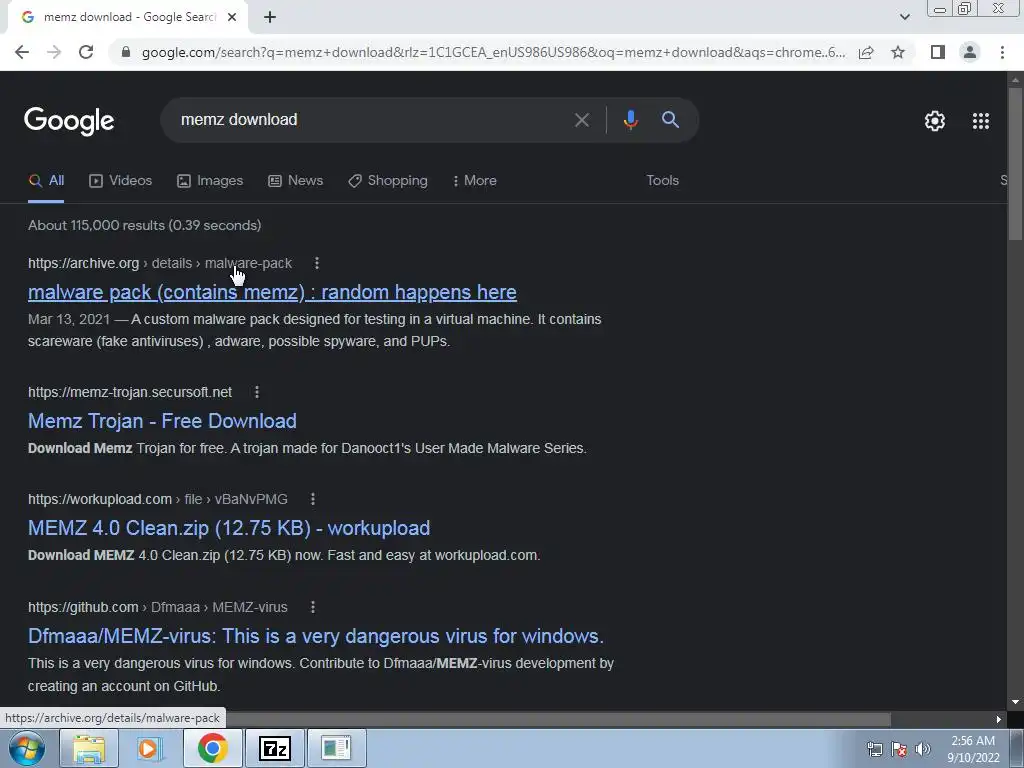Click the workupload.com breadcrumb URL
This screenshot has height=768, width=1024.
coord(157,499)
